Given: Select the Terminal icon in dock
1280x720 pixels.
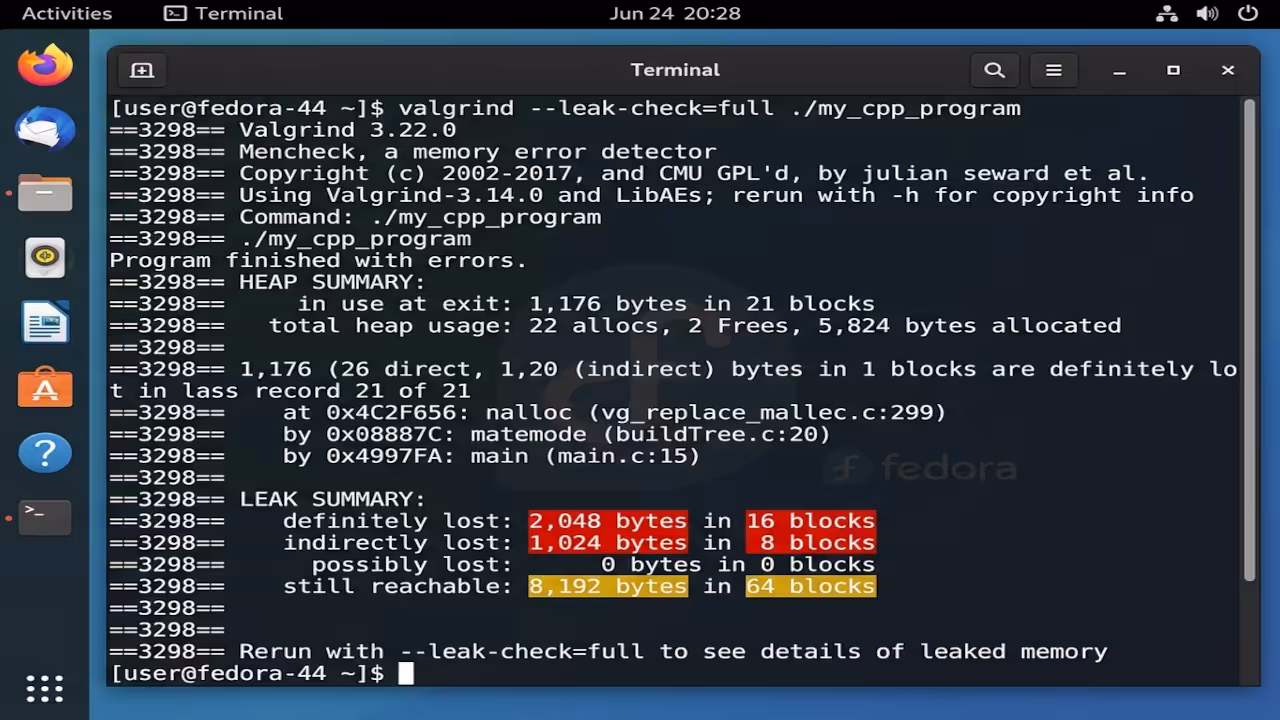Looking at the screenshot, I should (45, 517).
